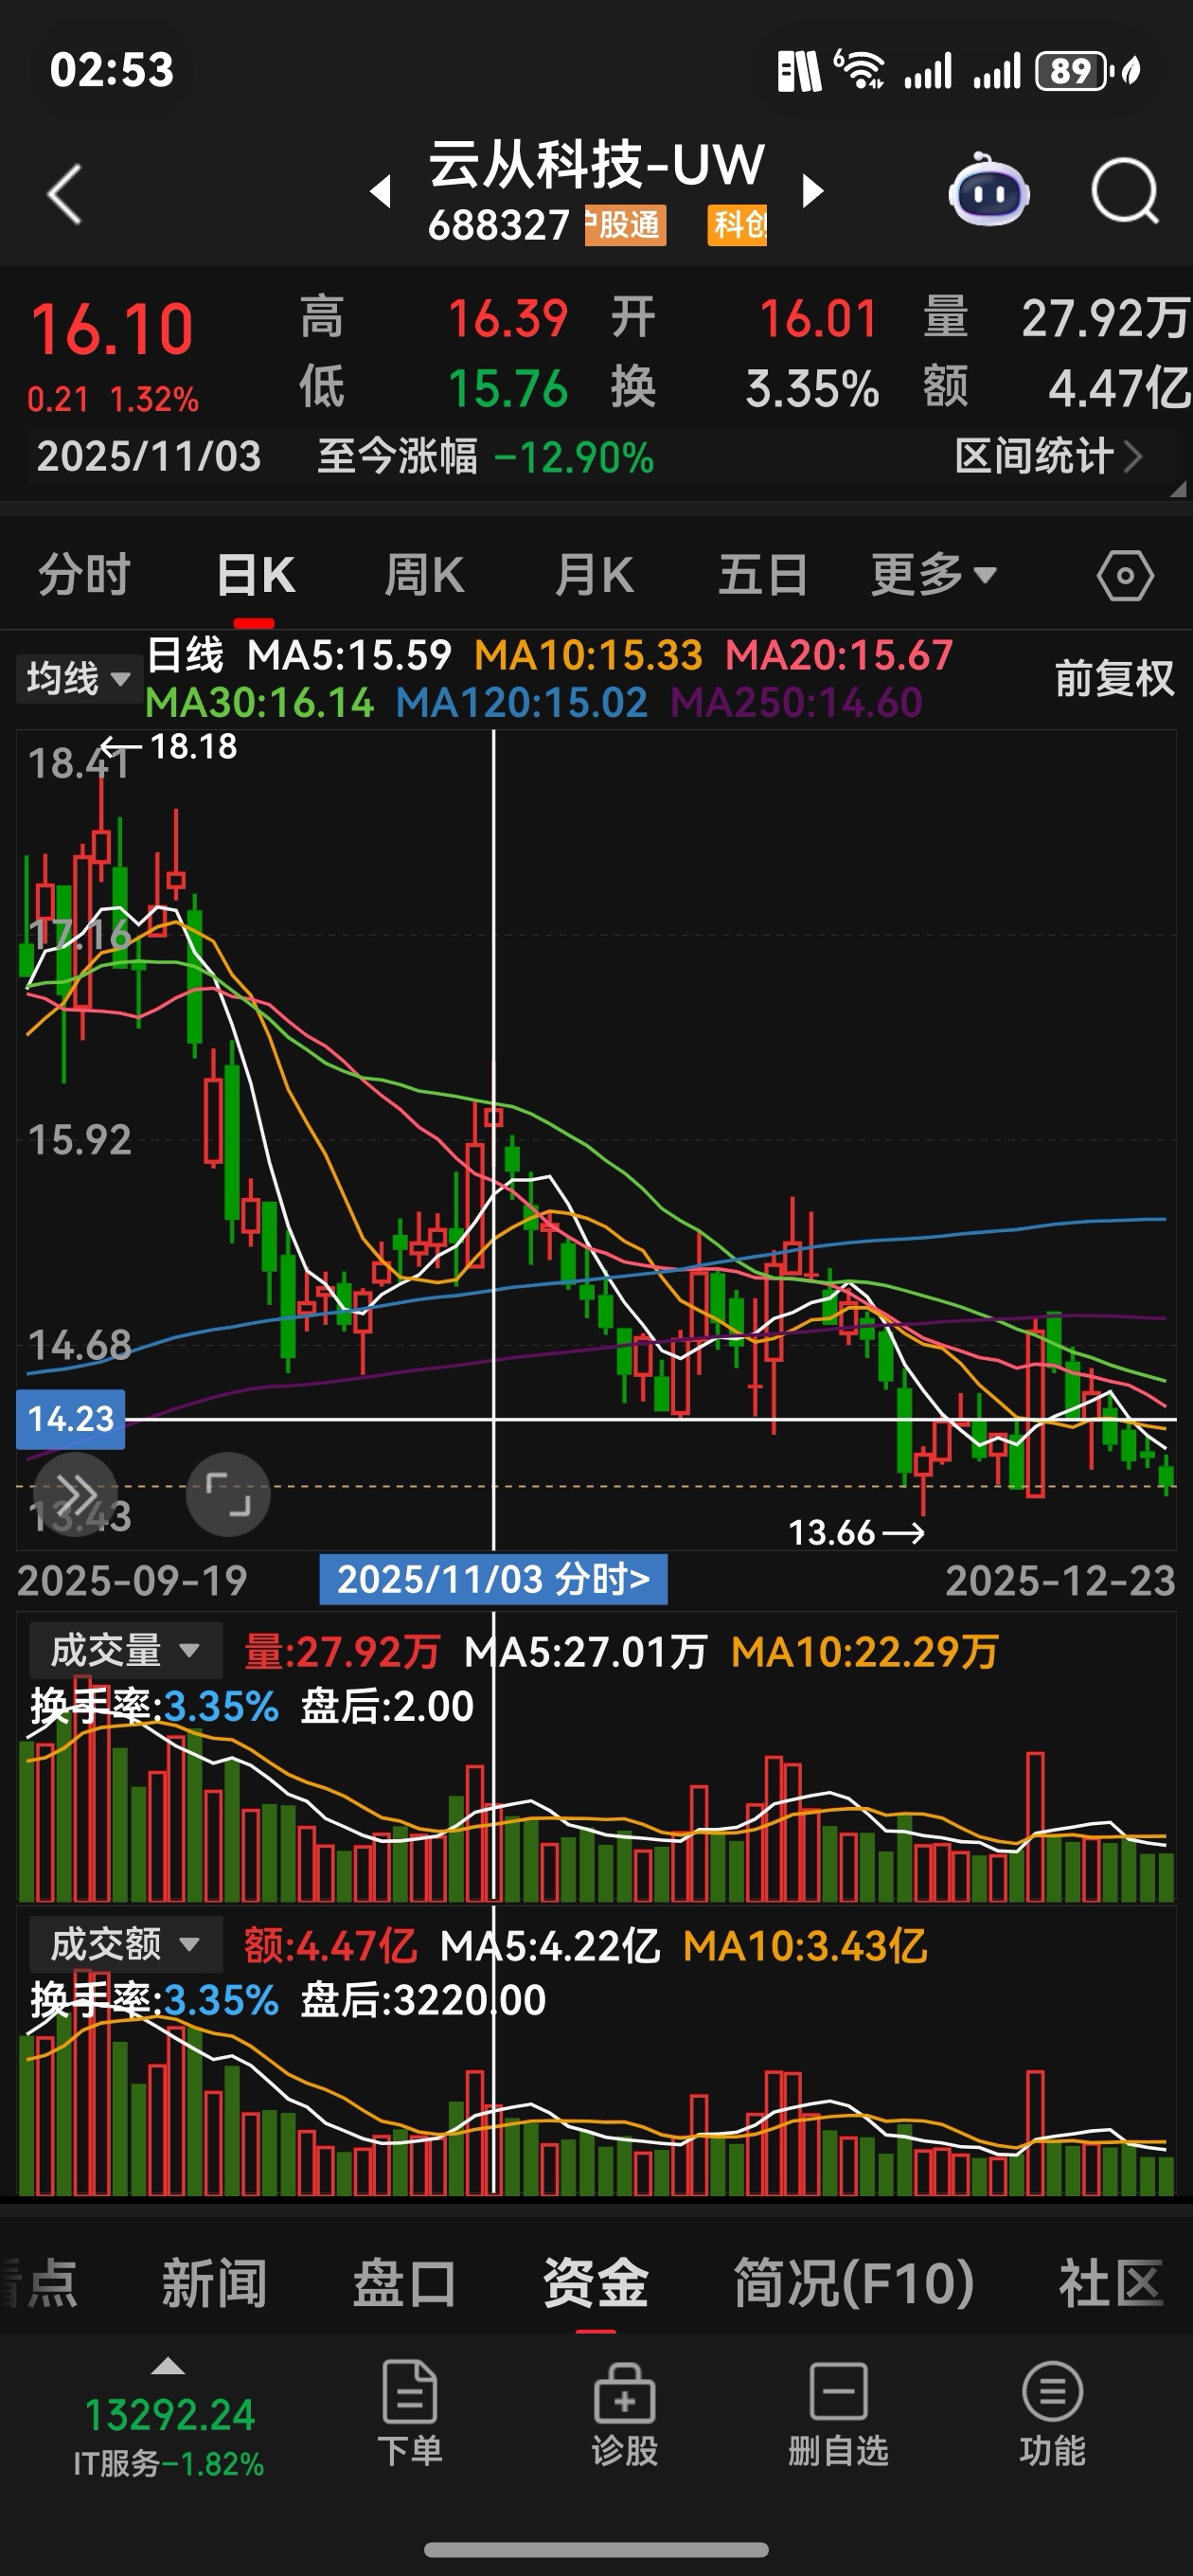
Task: Tap the low price 15.76
Action: 508,389
